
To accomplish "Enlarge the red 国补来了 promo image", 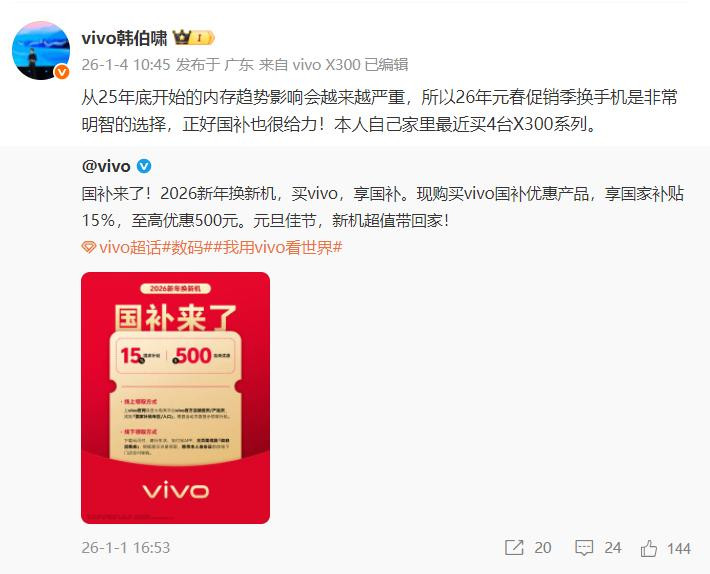I will tap(176, 398).
